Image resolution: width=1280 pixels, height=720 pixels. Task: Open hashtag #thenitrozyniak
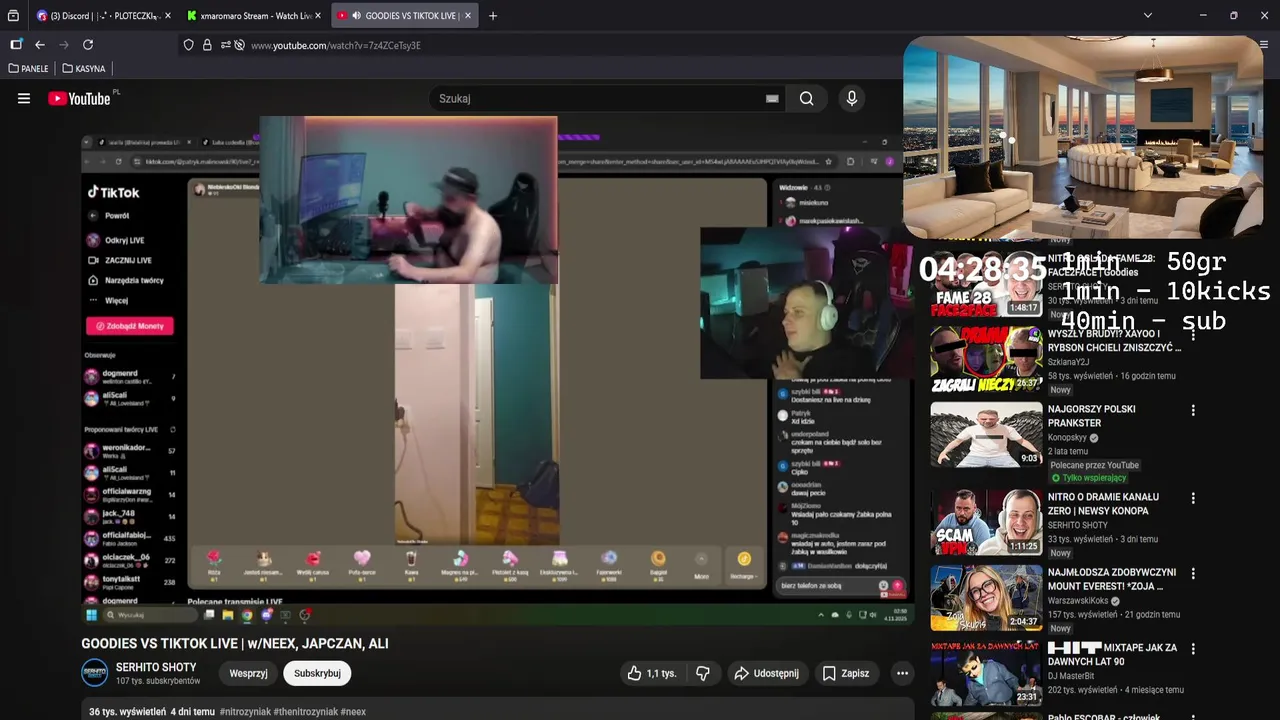[x=305, y=712]
